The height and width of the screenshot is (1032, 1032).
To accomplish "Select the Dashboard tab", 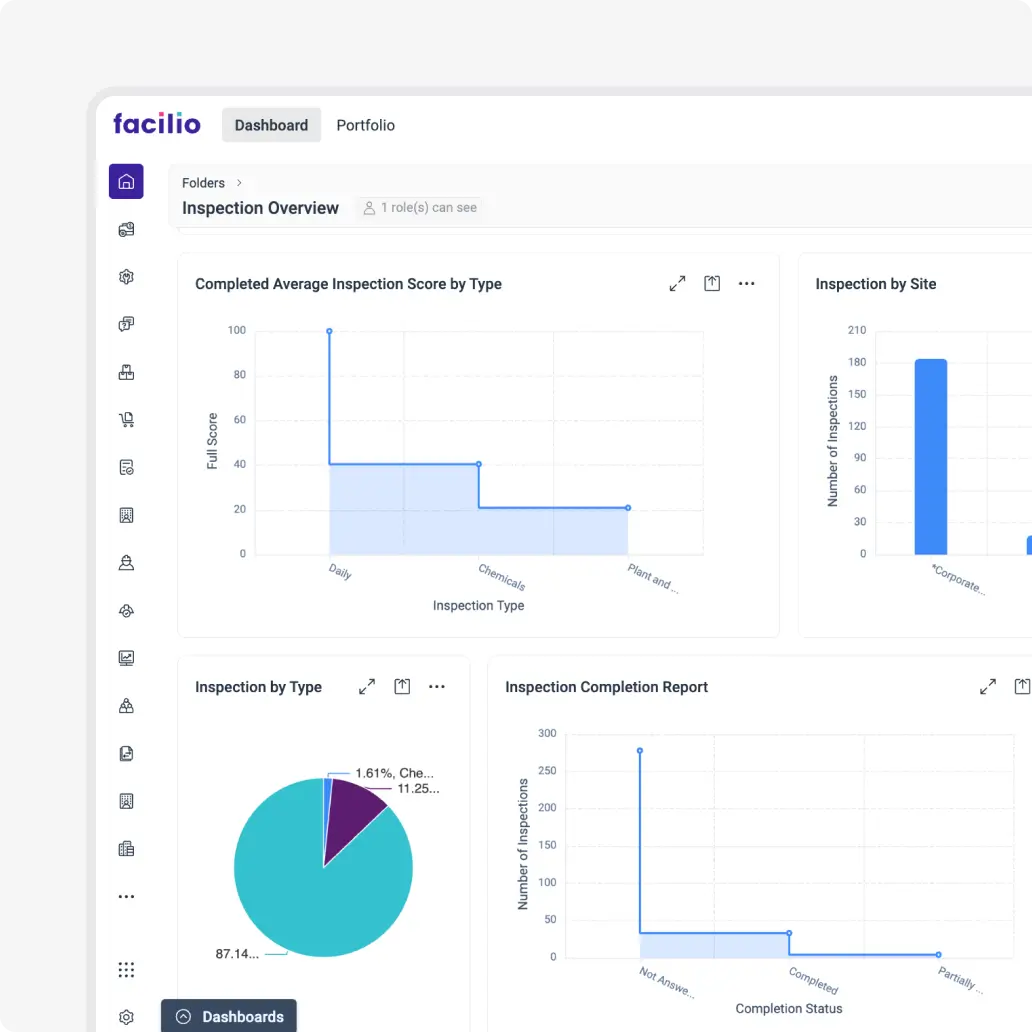I will 271,125.
